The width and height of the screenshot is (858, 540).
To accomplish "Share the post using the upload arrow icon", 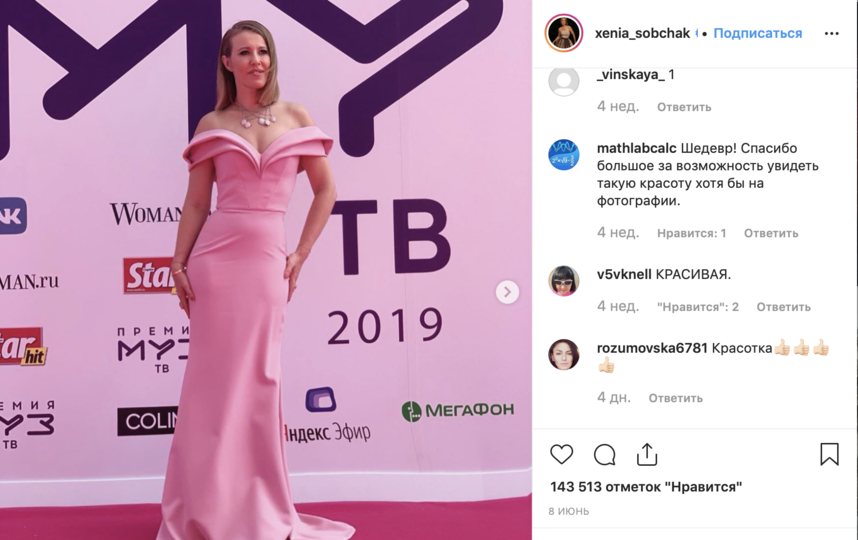I will (x=647, y=454).
